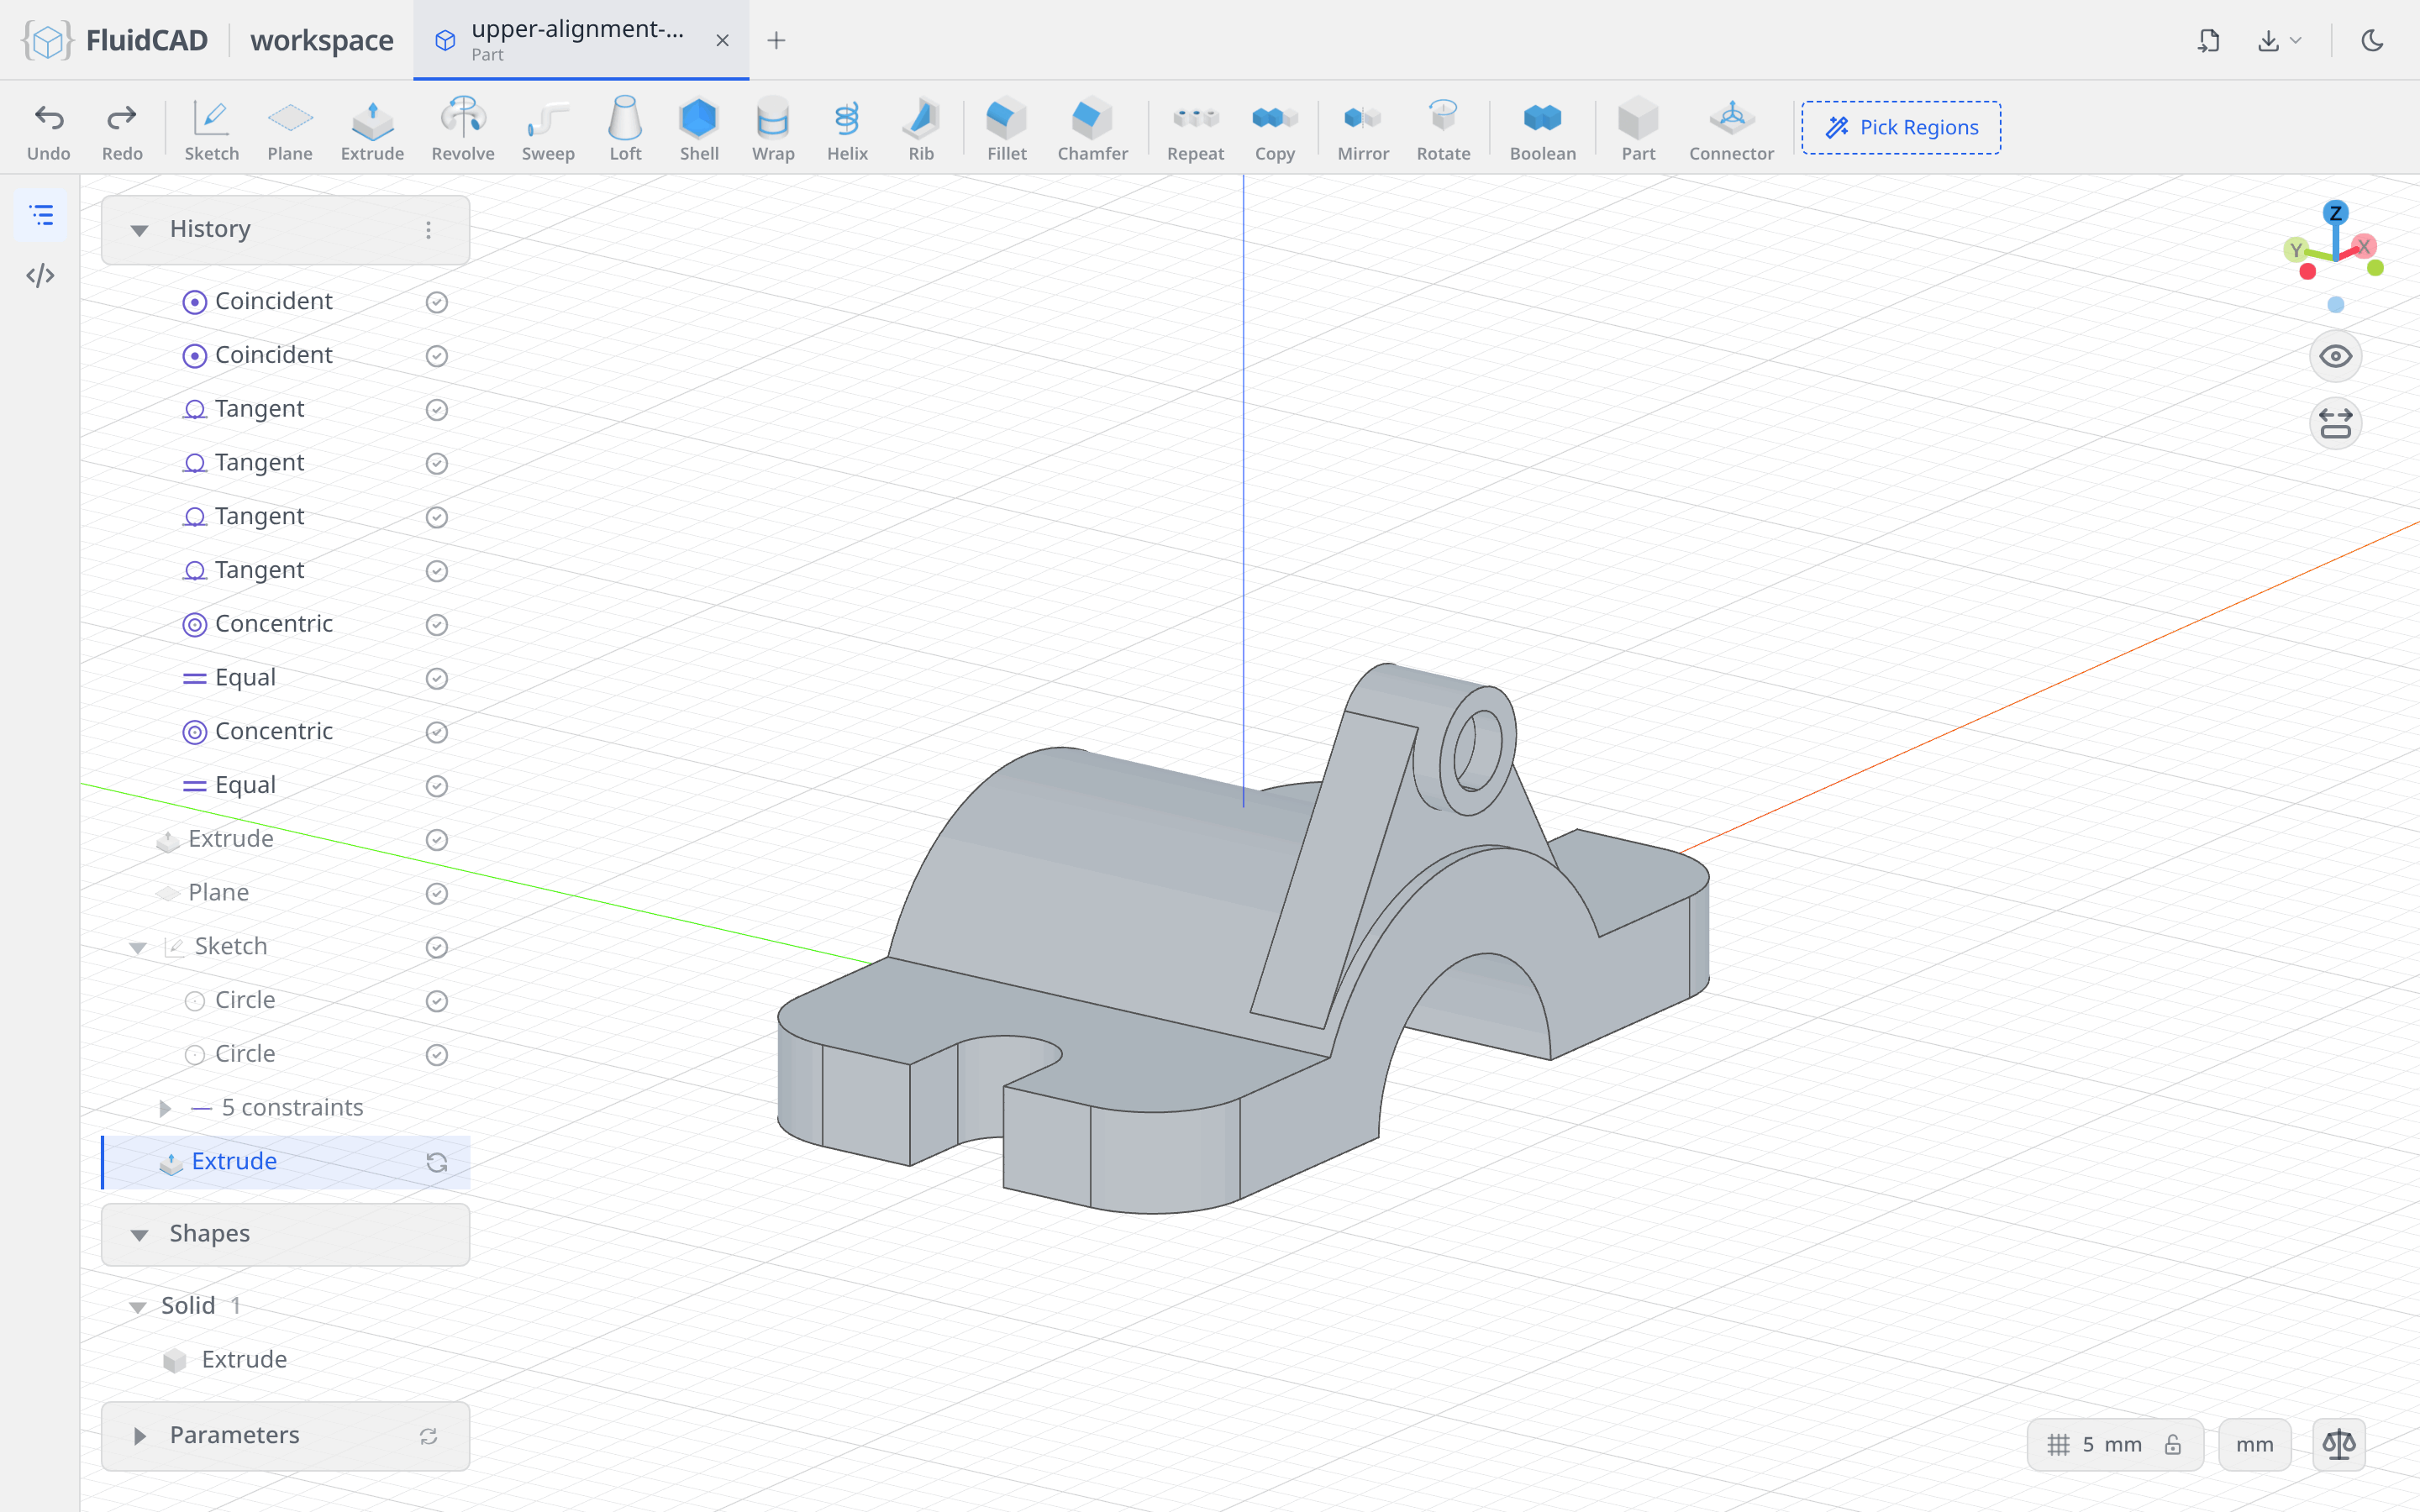Select the Mirror tool
The height and width of the screenshot is (1512, 2420).
pos(1362,129)
